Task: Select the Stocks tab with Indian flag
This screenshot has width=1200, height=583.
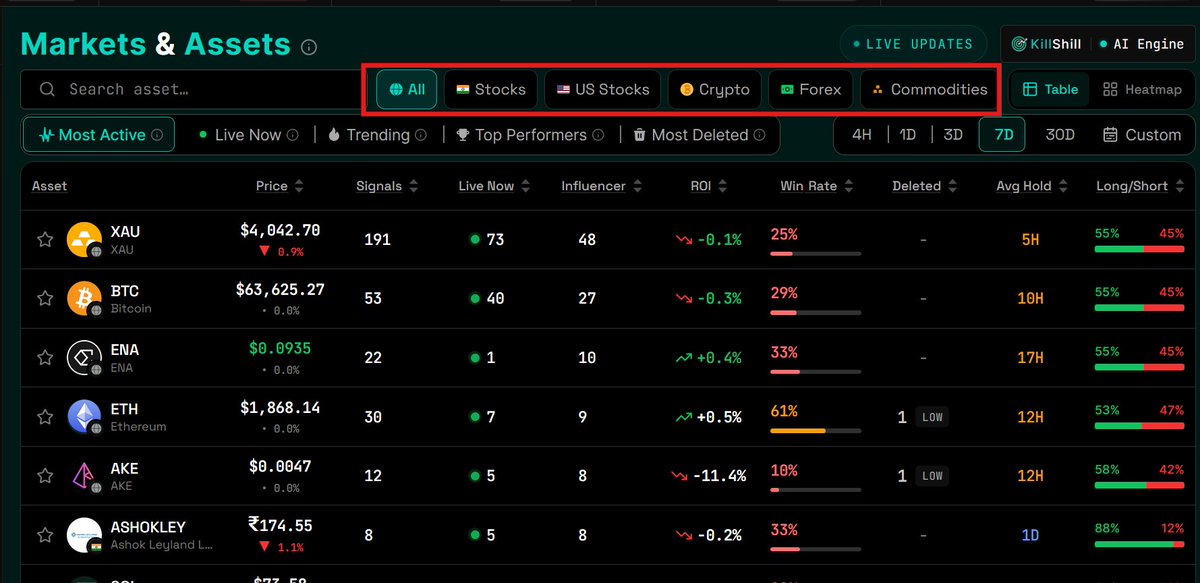Action: [x=490, y=89]
